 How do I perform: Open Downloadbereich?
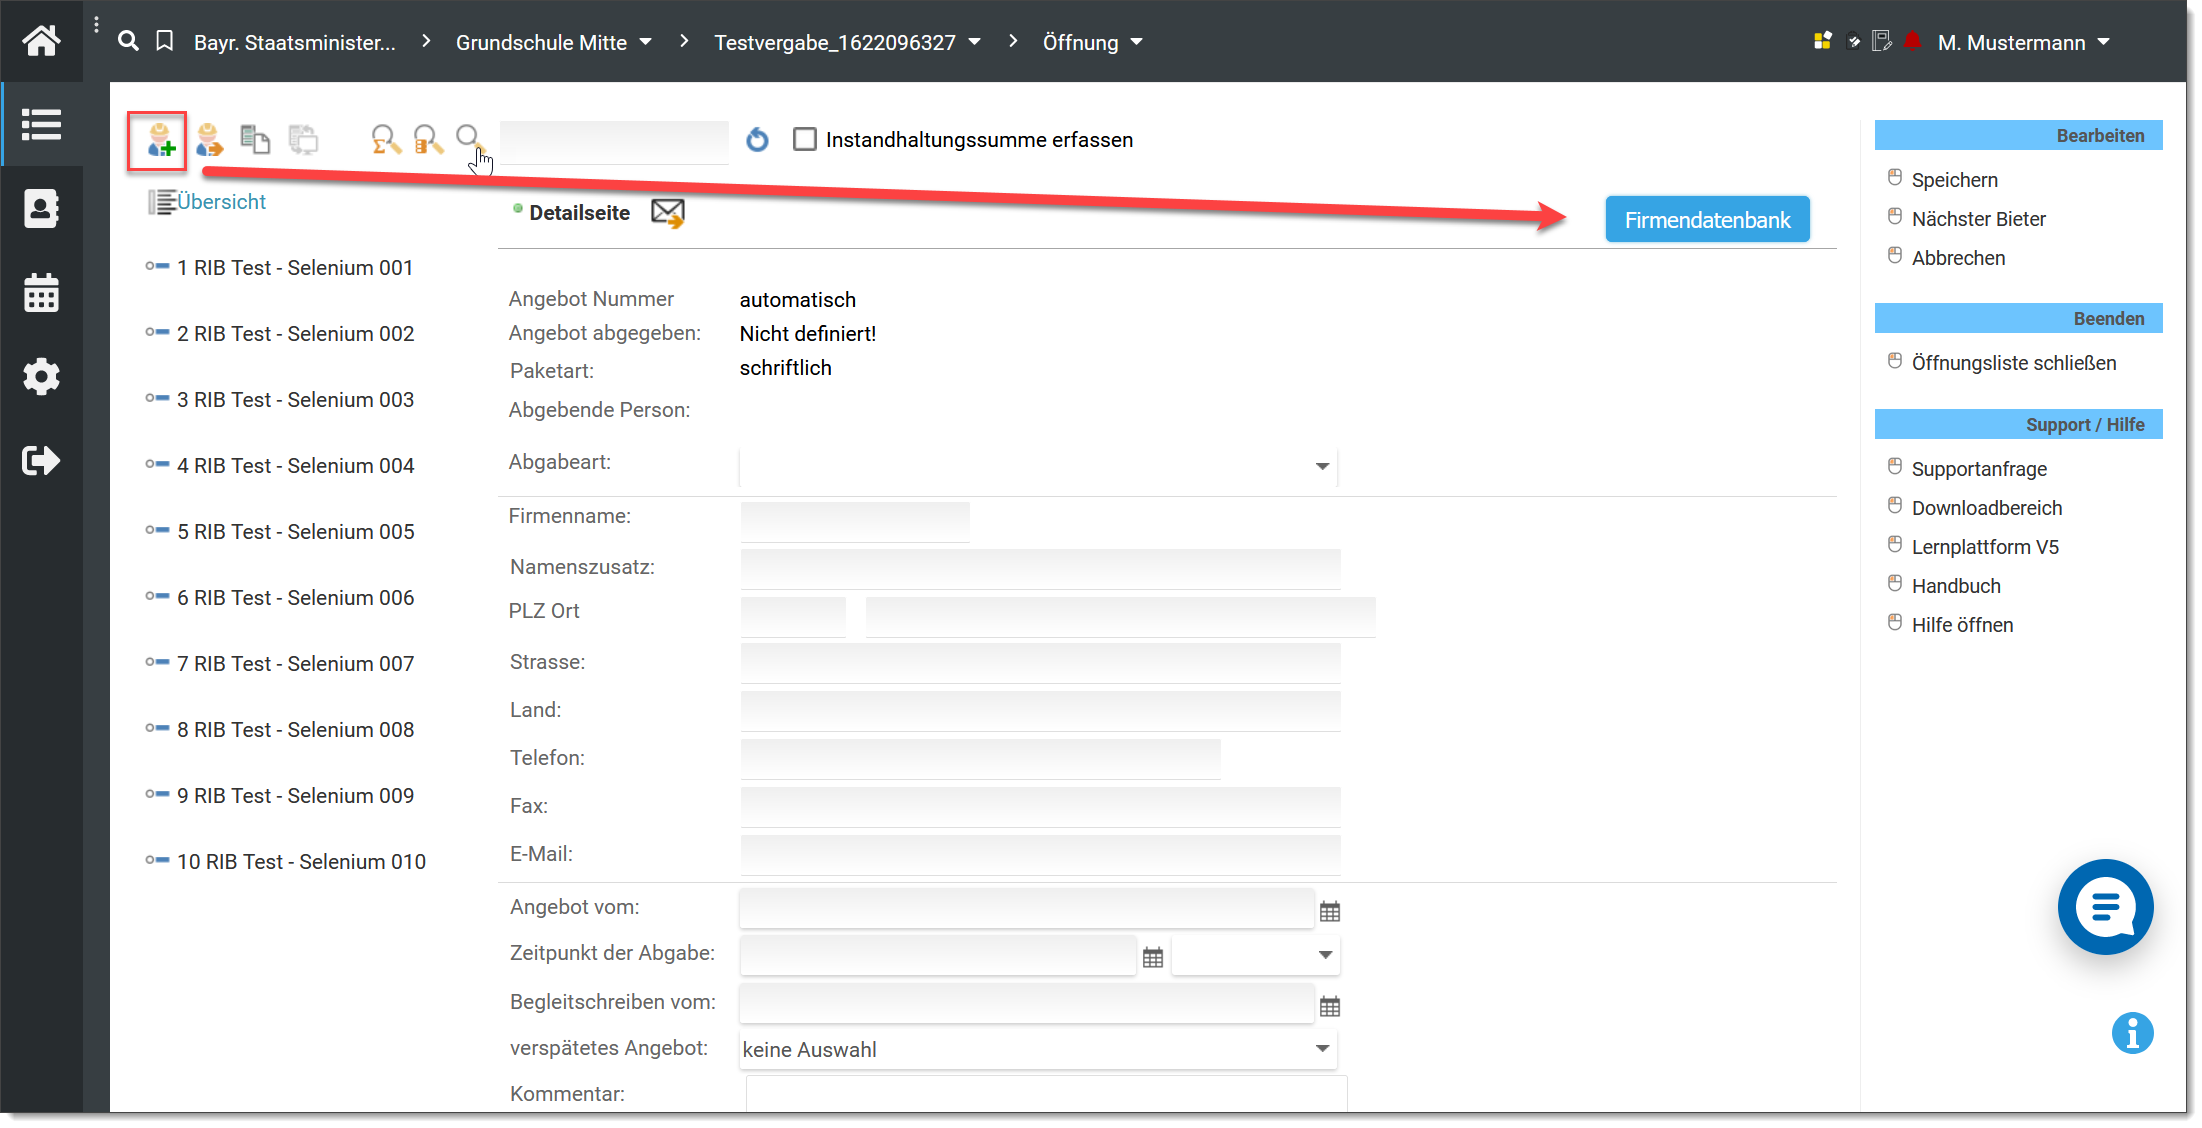tap(1986, 508)
